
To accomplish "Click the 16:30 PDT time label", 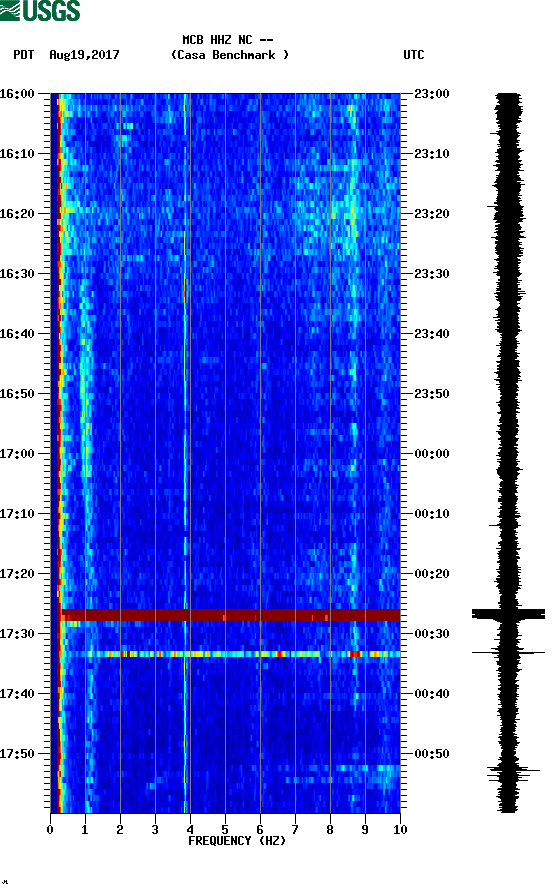I will click(17, 273).
